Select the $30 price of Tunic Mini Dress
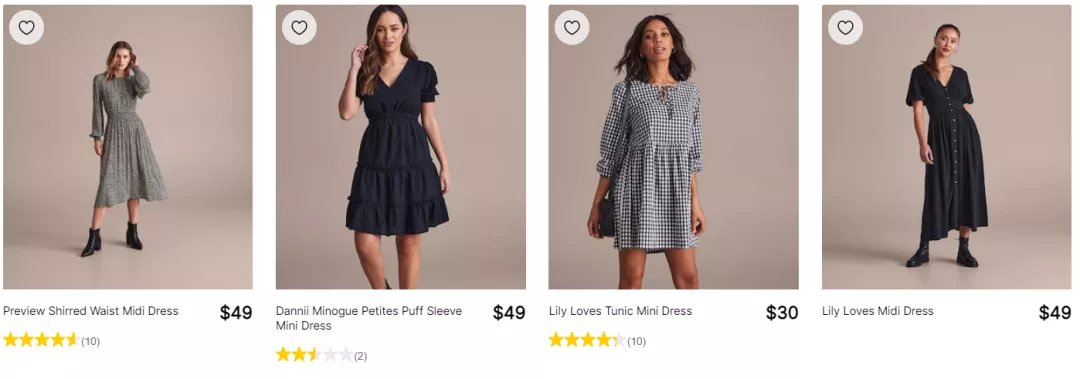 pos(782,313)
